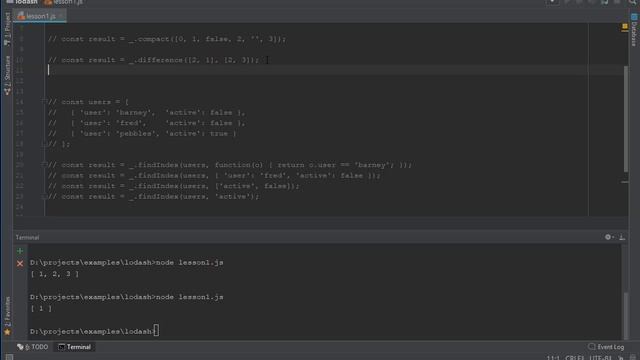Image resolution: width=640 pixels, height=360 pixels.
Task: Click the '// const users = [' line
Action: coord(88,102)
